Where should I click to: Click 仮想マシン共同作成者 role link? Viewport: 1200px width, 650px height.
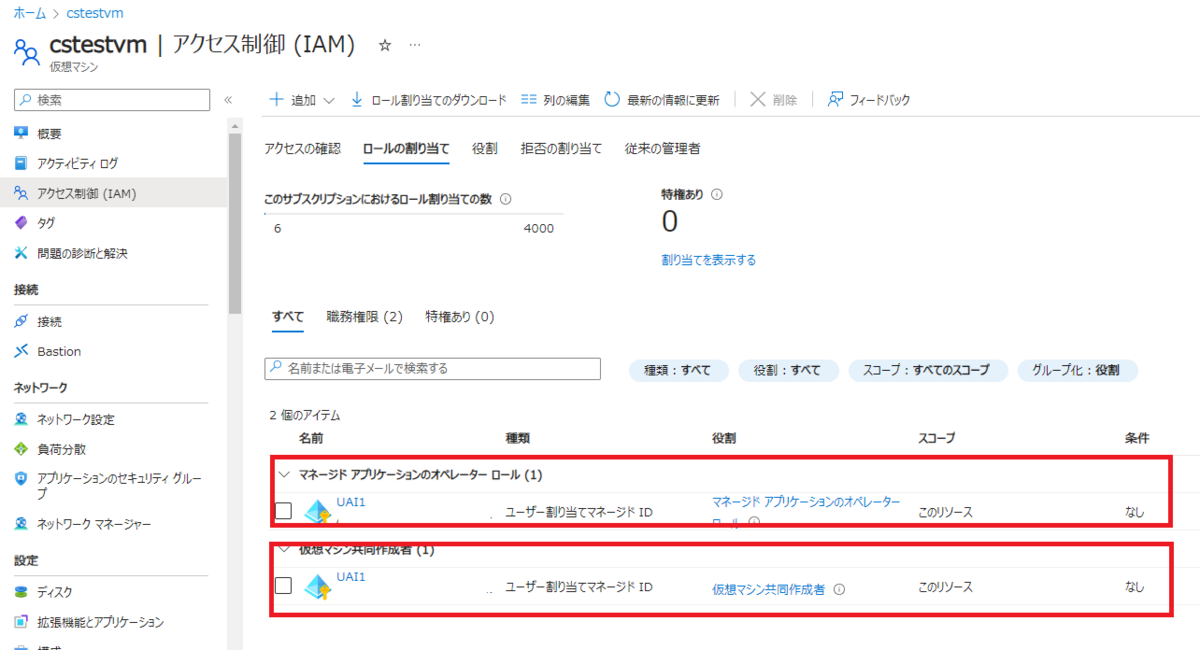(x=769, y=589)
